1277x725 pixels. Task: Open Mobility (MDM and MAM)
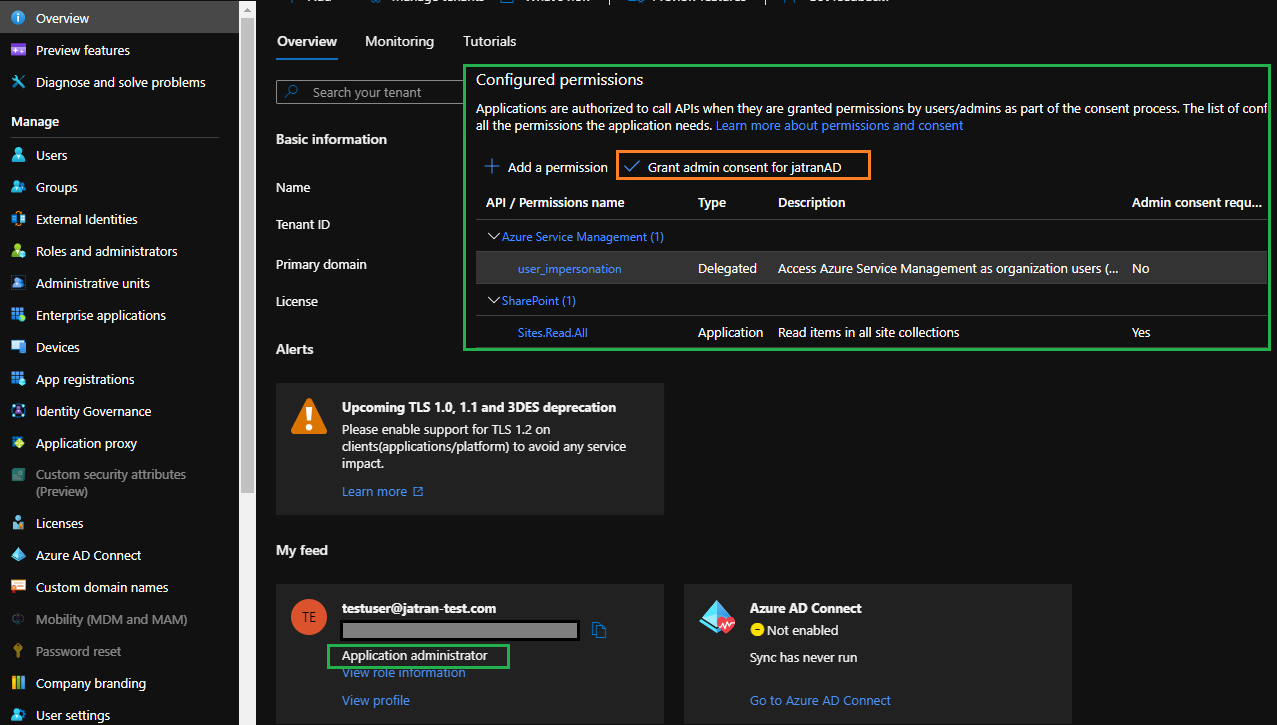[111, 619]
